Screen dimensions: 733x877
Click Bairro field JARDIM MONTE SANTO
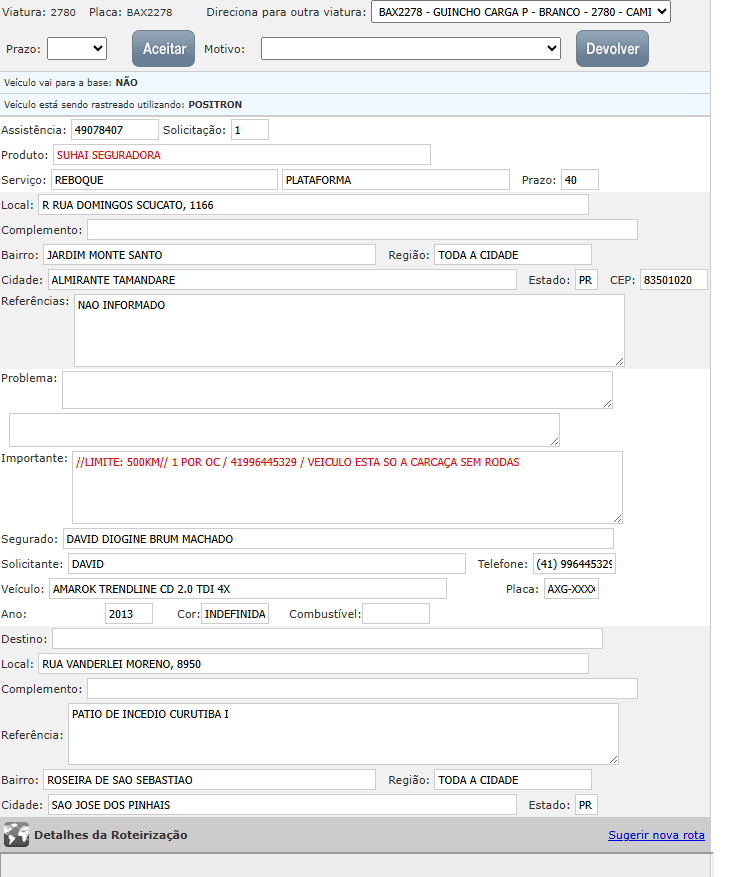pos(209,255)
